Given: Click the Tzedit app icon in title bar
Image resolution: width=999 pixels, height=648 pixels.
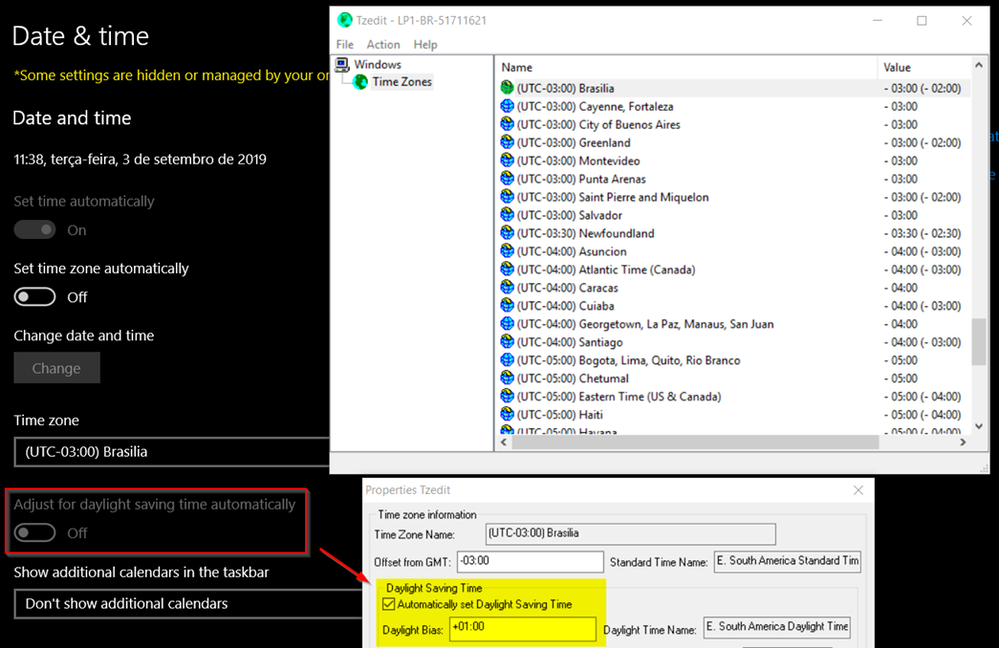Looking at the screenshot, I should point(345,20).
